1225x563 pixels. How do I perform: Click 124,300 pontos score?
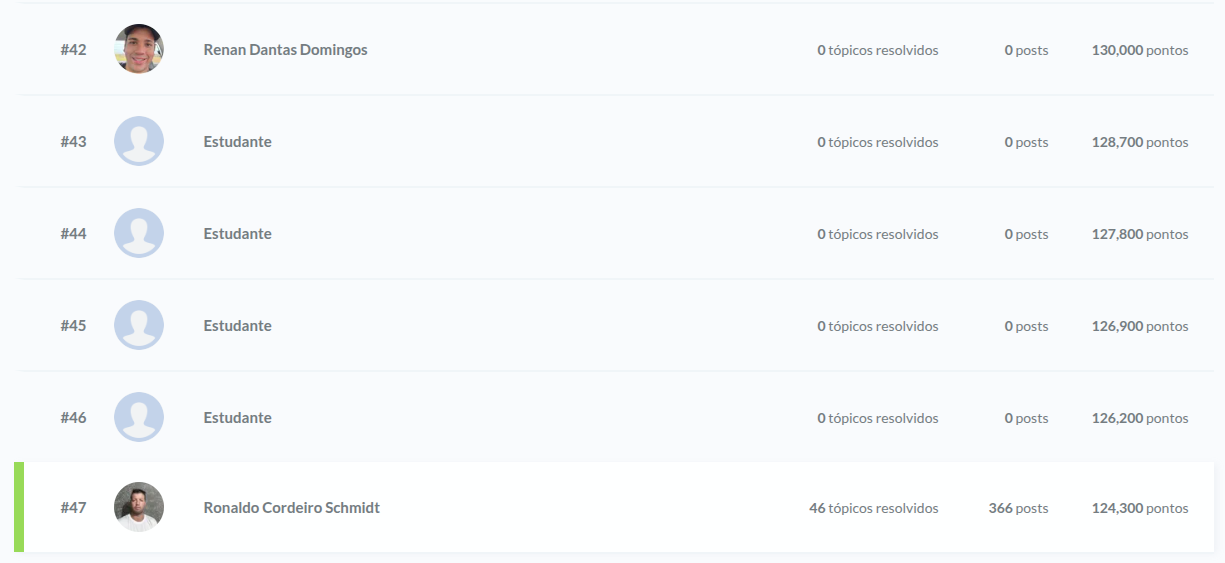click(1139, 508)
